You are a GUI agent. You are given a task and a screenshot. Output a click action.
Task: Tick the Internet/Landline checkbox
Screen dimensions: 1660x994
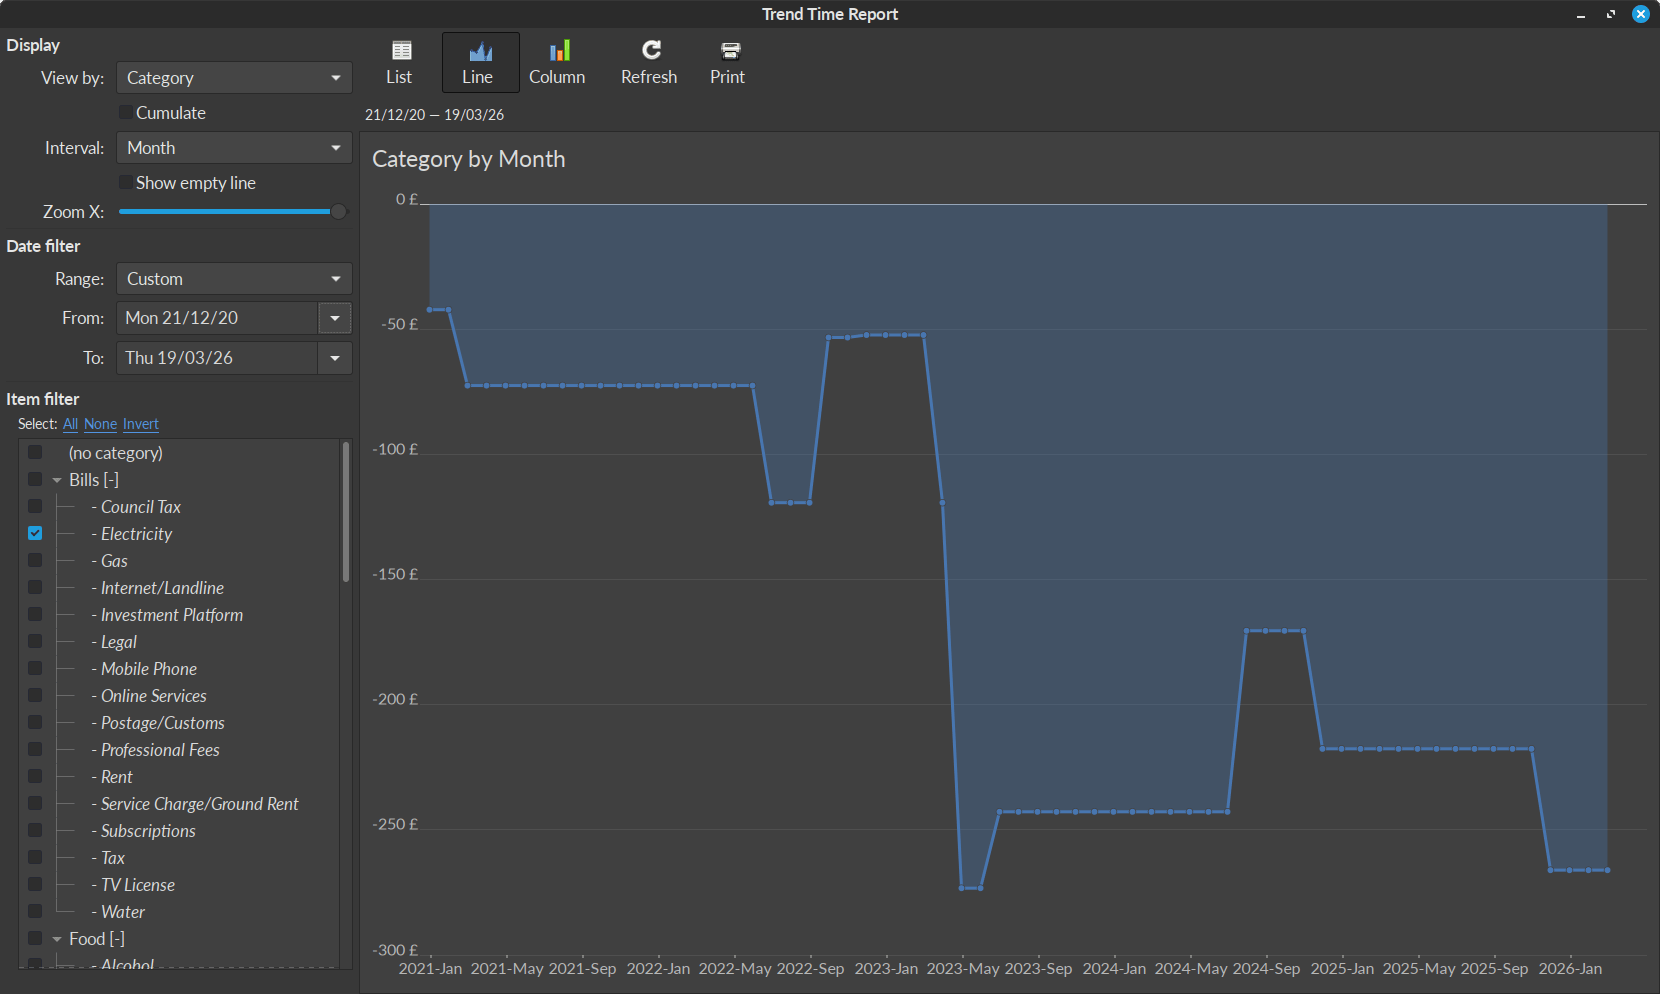point(35,587)
